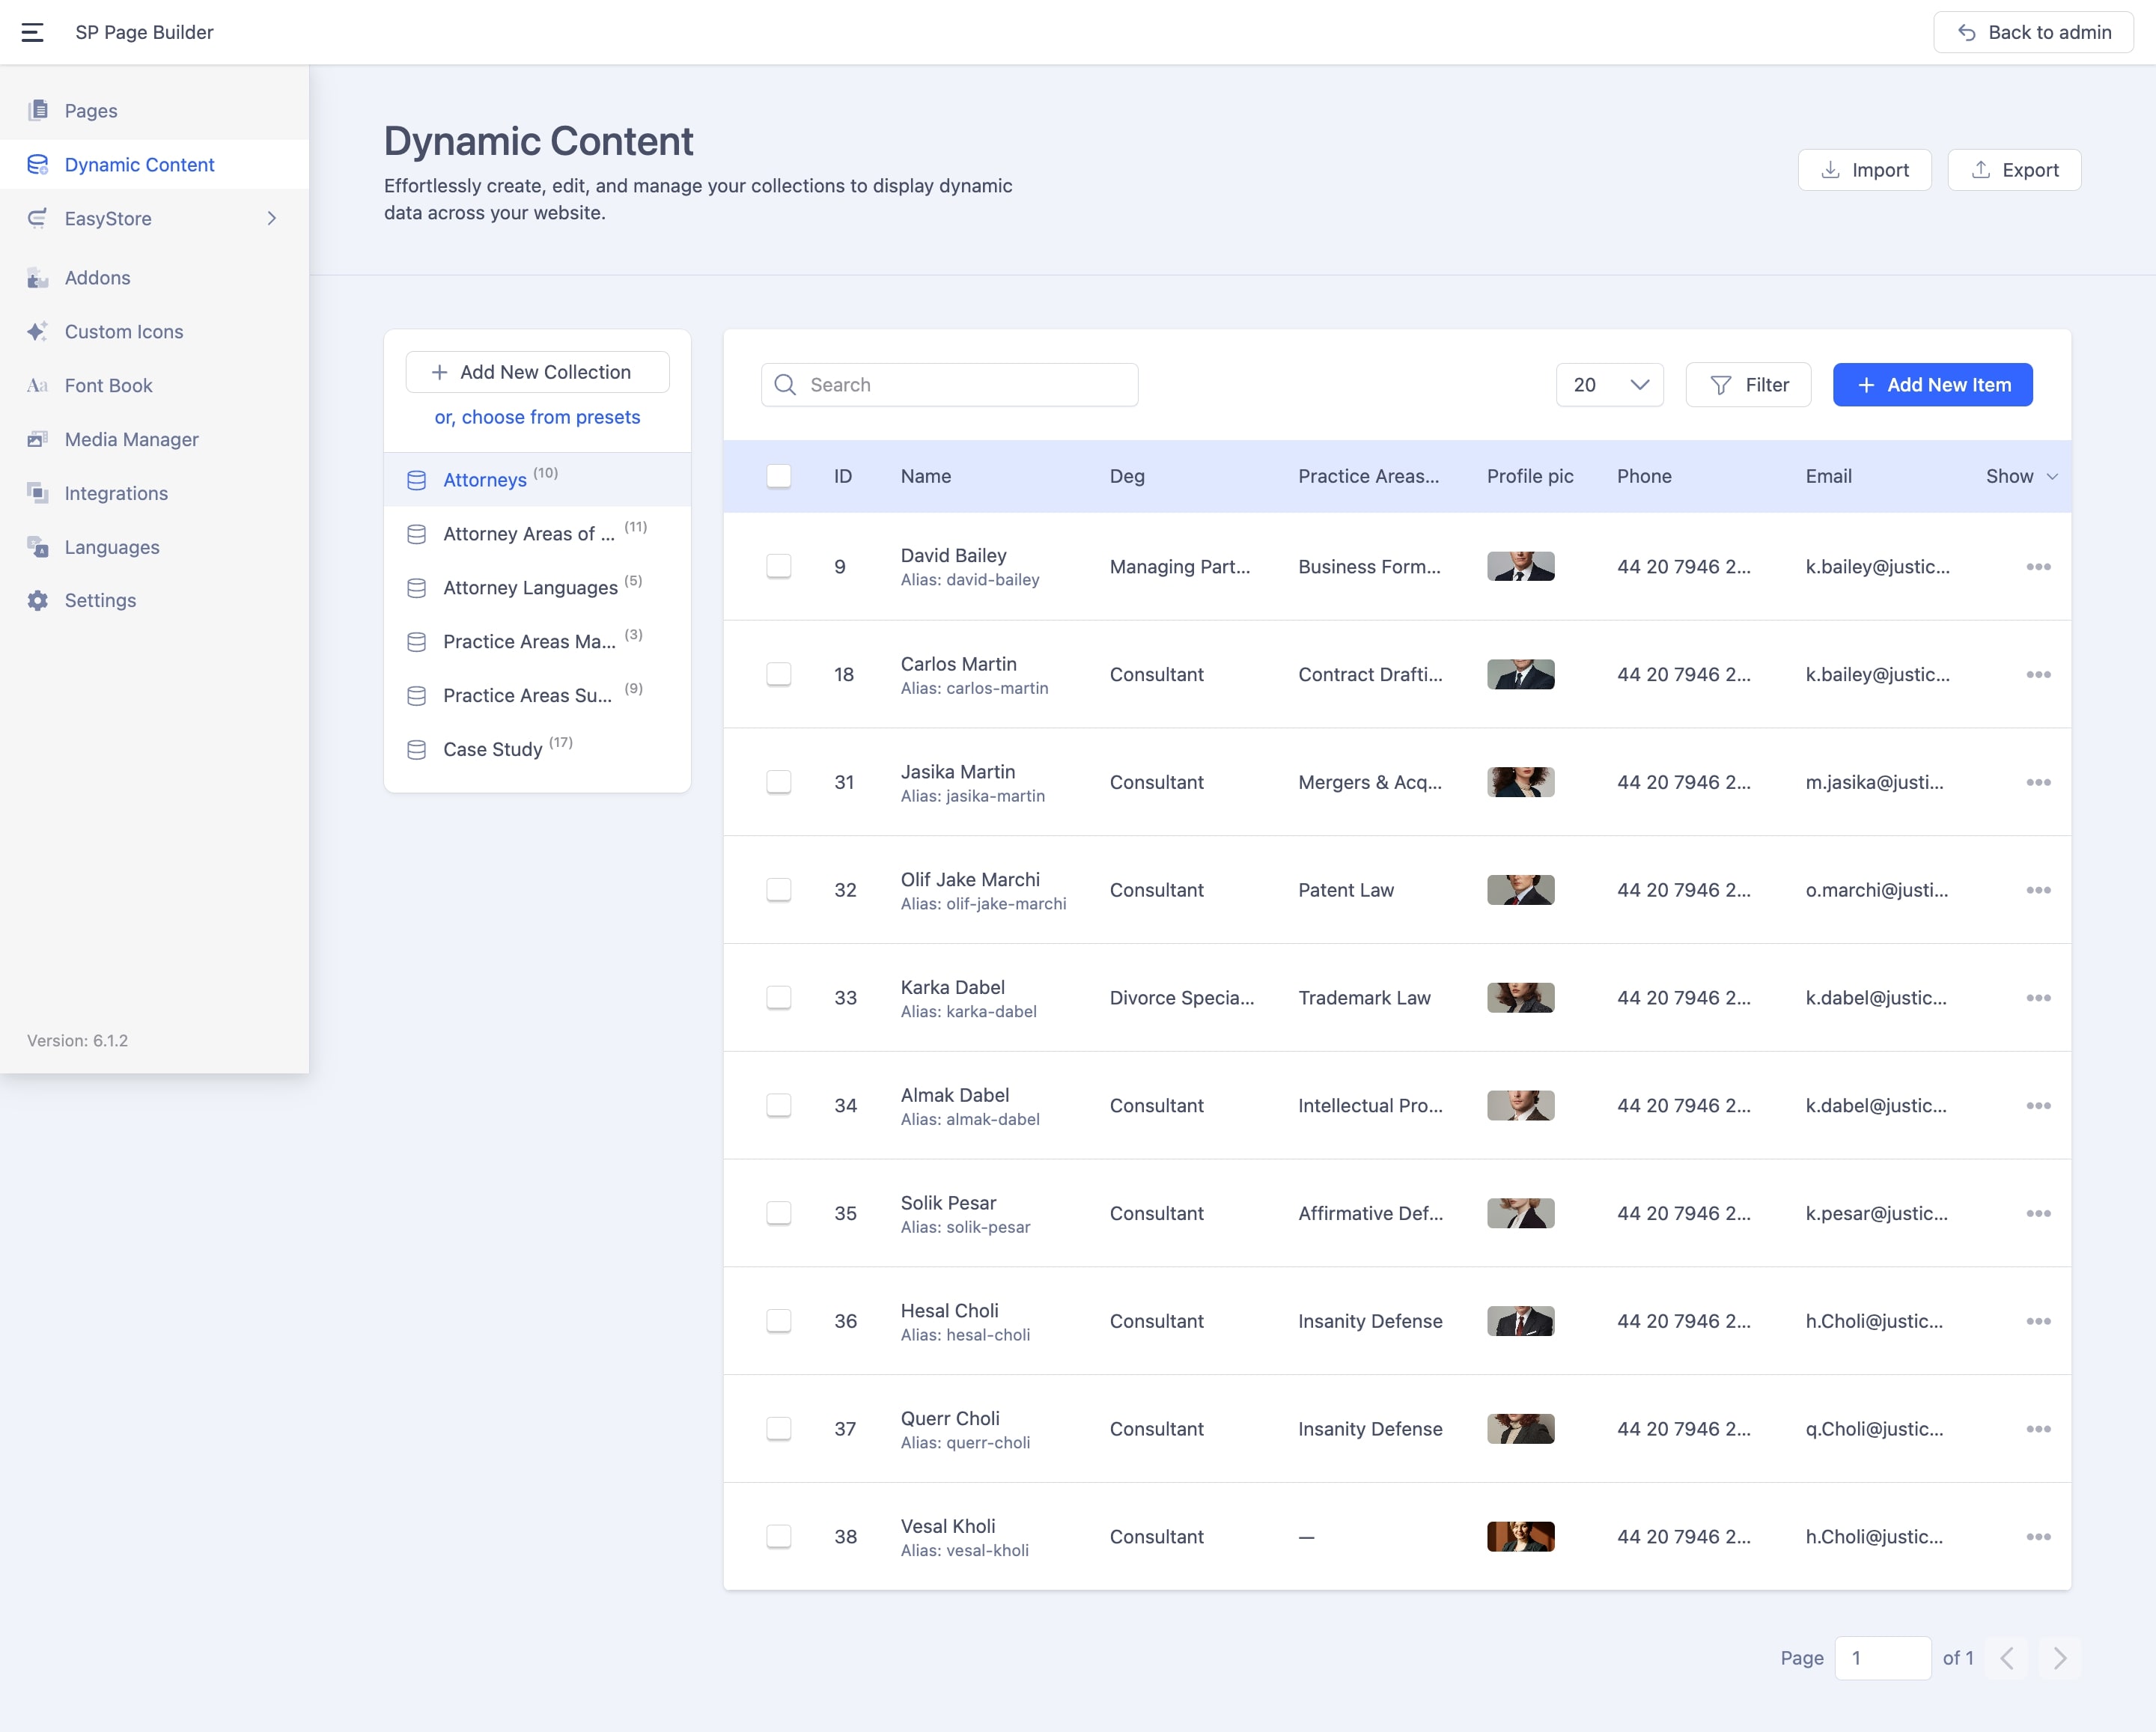Screen dimensions: 2156x1732
Task: Select the Case Study collection
Action: point(492,750)
